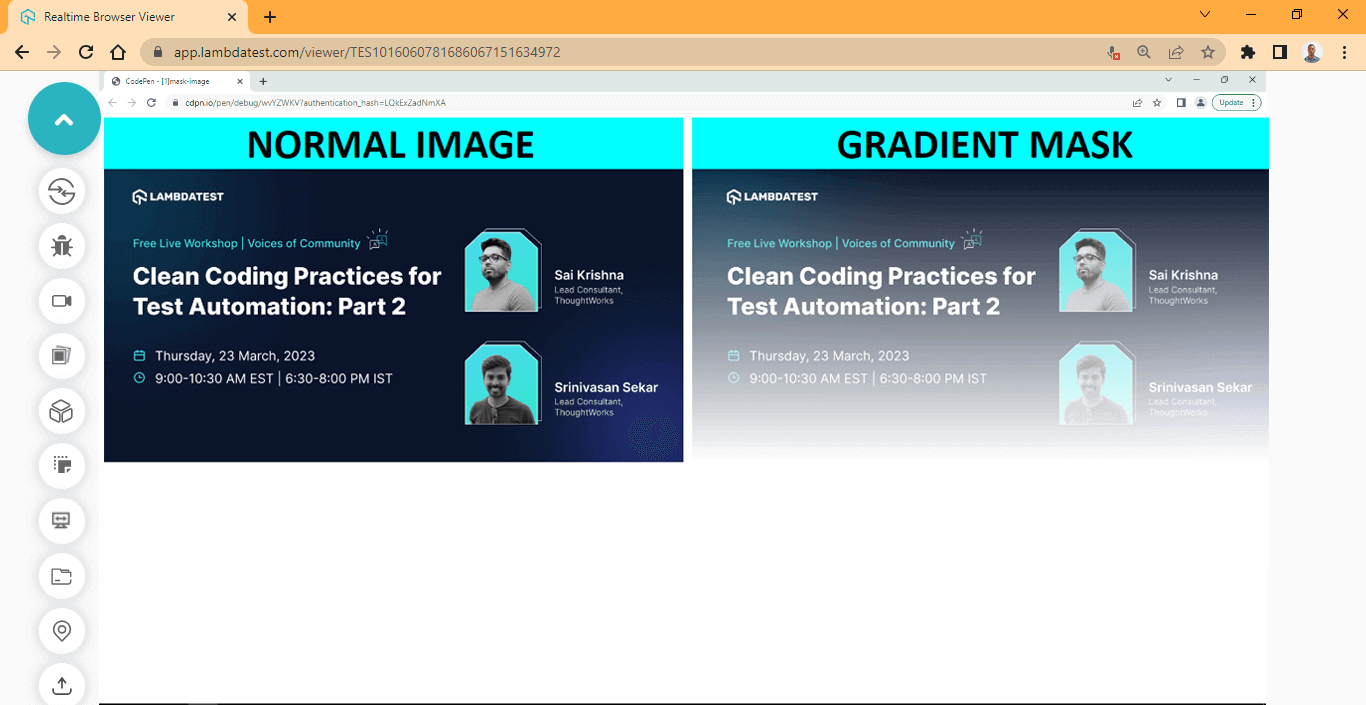The height and width of the screenshot is (705, 1366).
Task: Open the notes annotation tool
Action: click(62, 466)
